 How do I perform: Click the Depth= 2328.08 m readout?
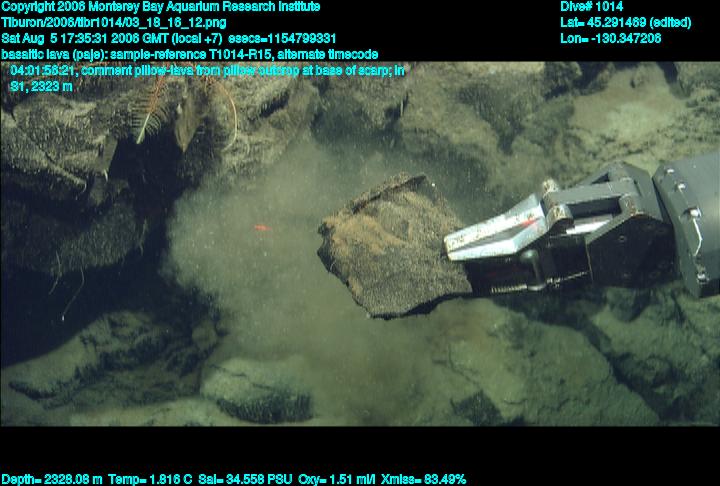click(x=51, y=480)
